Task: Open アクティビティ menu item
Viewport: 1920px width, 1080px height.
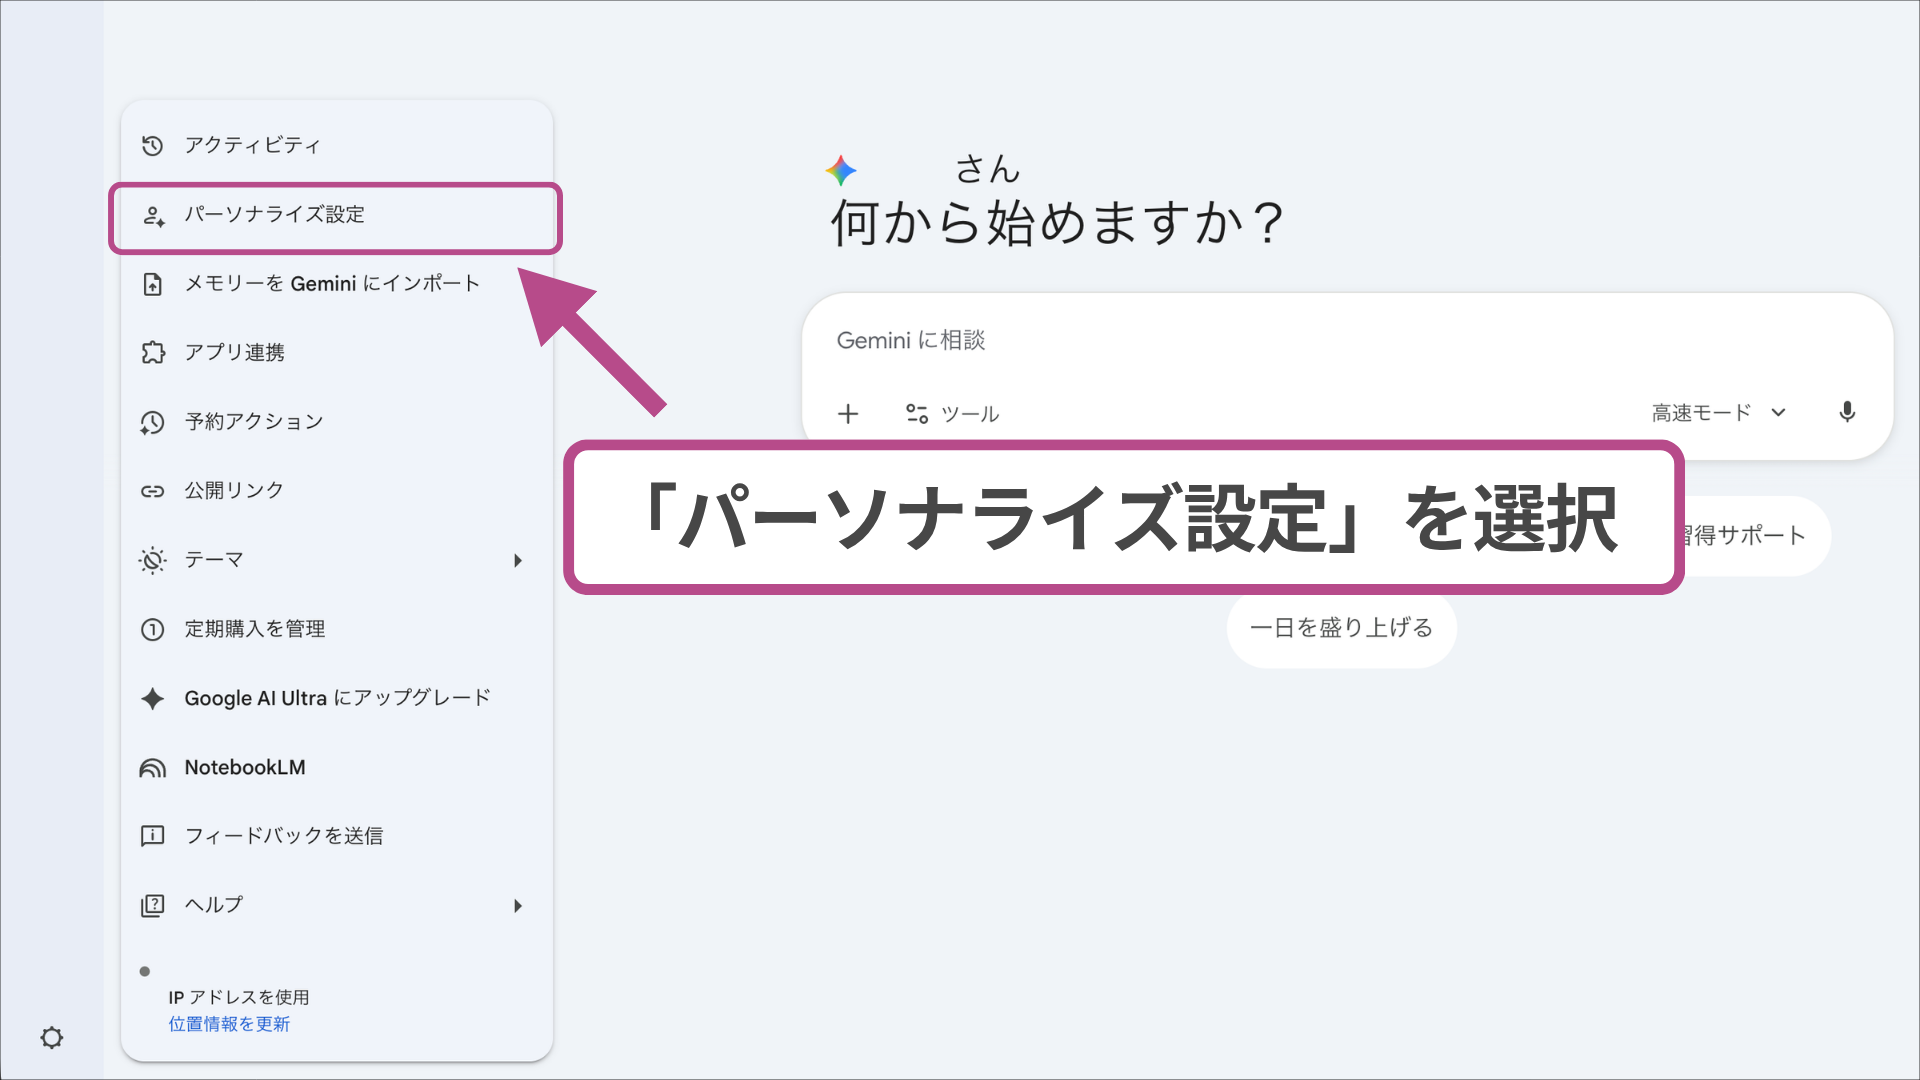Action: pos(337,146)
